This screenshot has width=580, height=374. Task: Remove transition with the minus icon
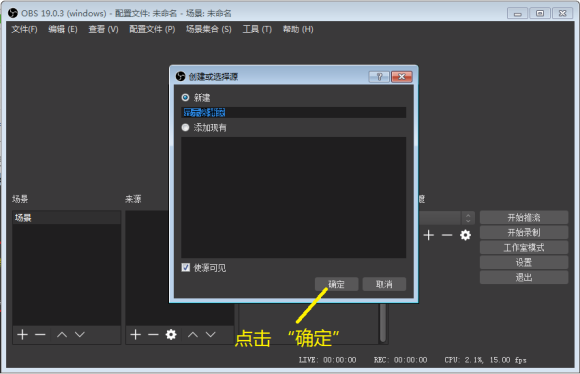[x=447, y=235]
